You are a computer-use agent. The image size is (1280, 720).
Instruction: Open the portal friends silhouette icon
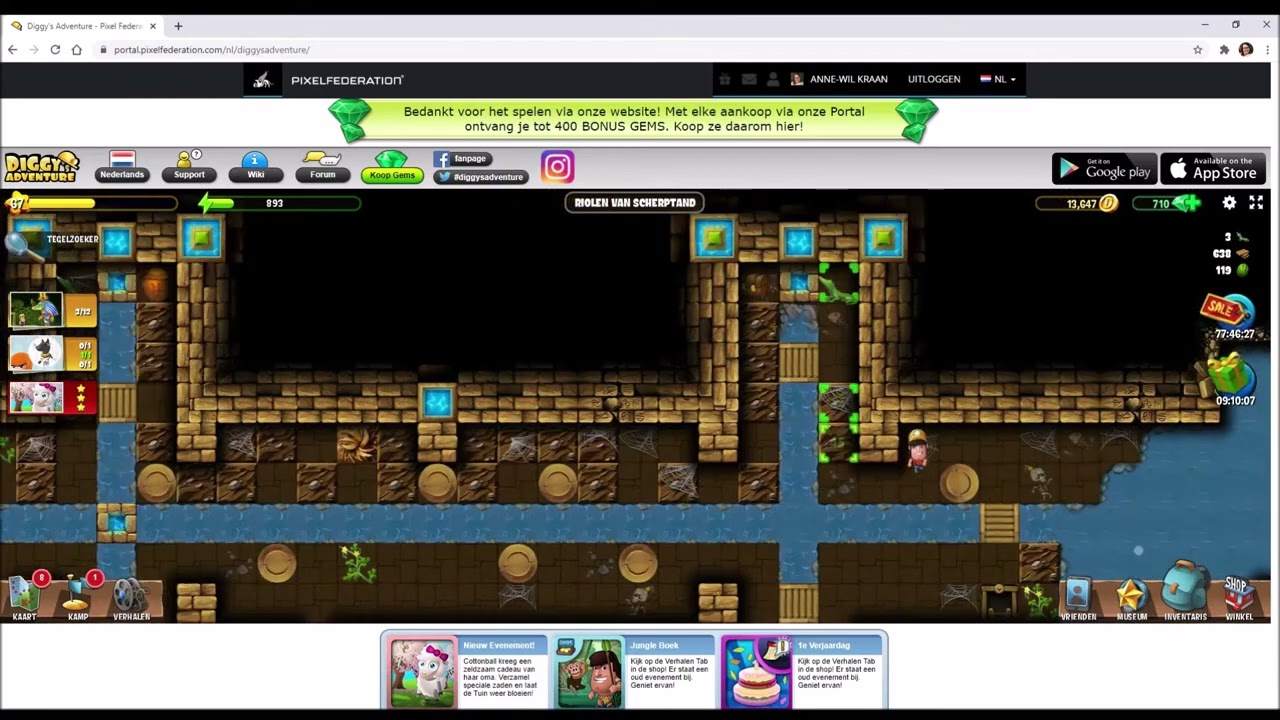point(773,79)
